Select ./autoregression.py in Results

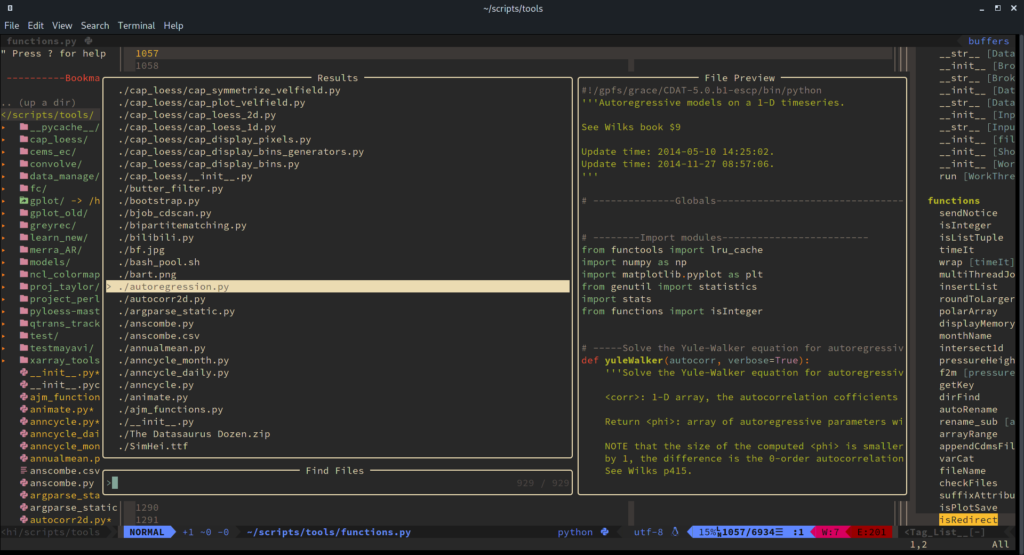338,287
